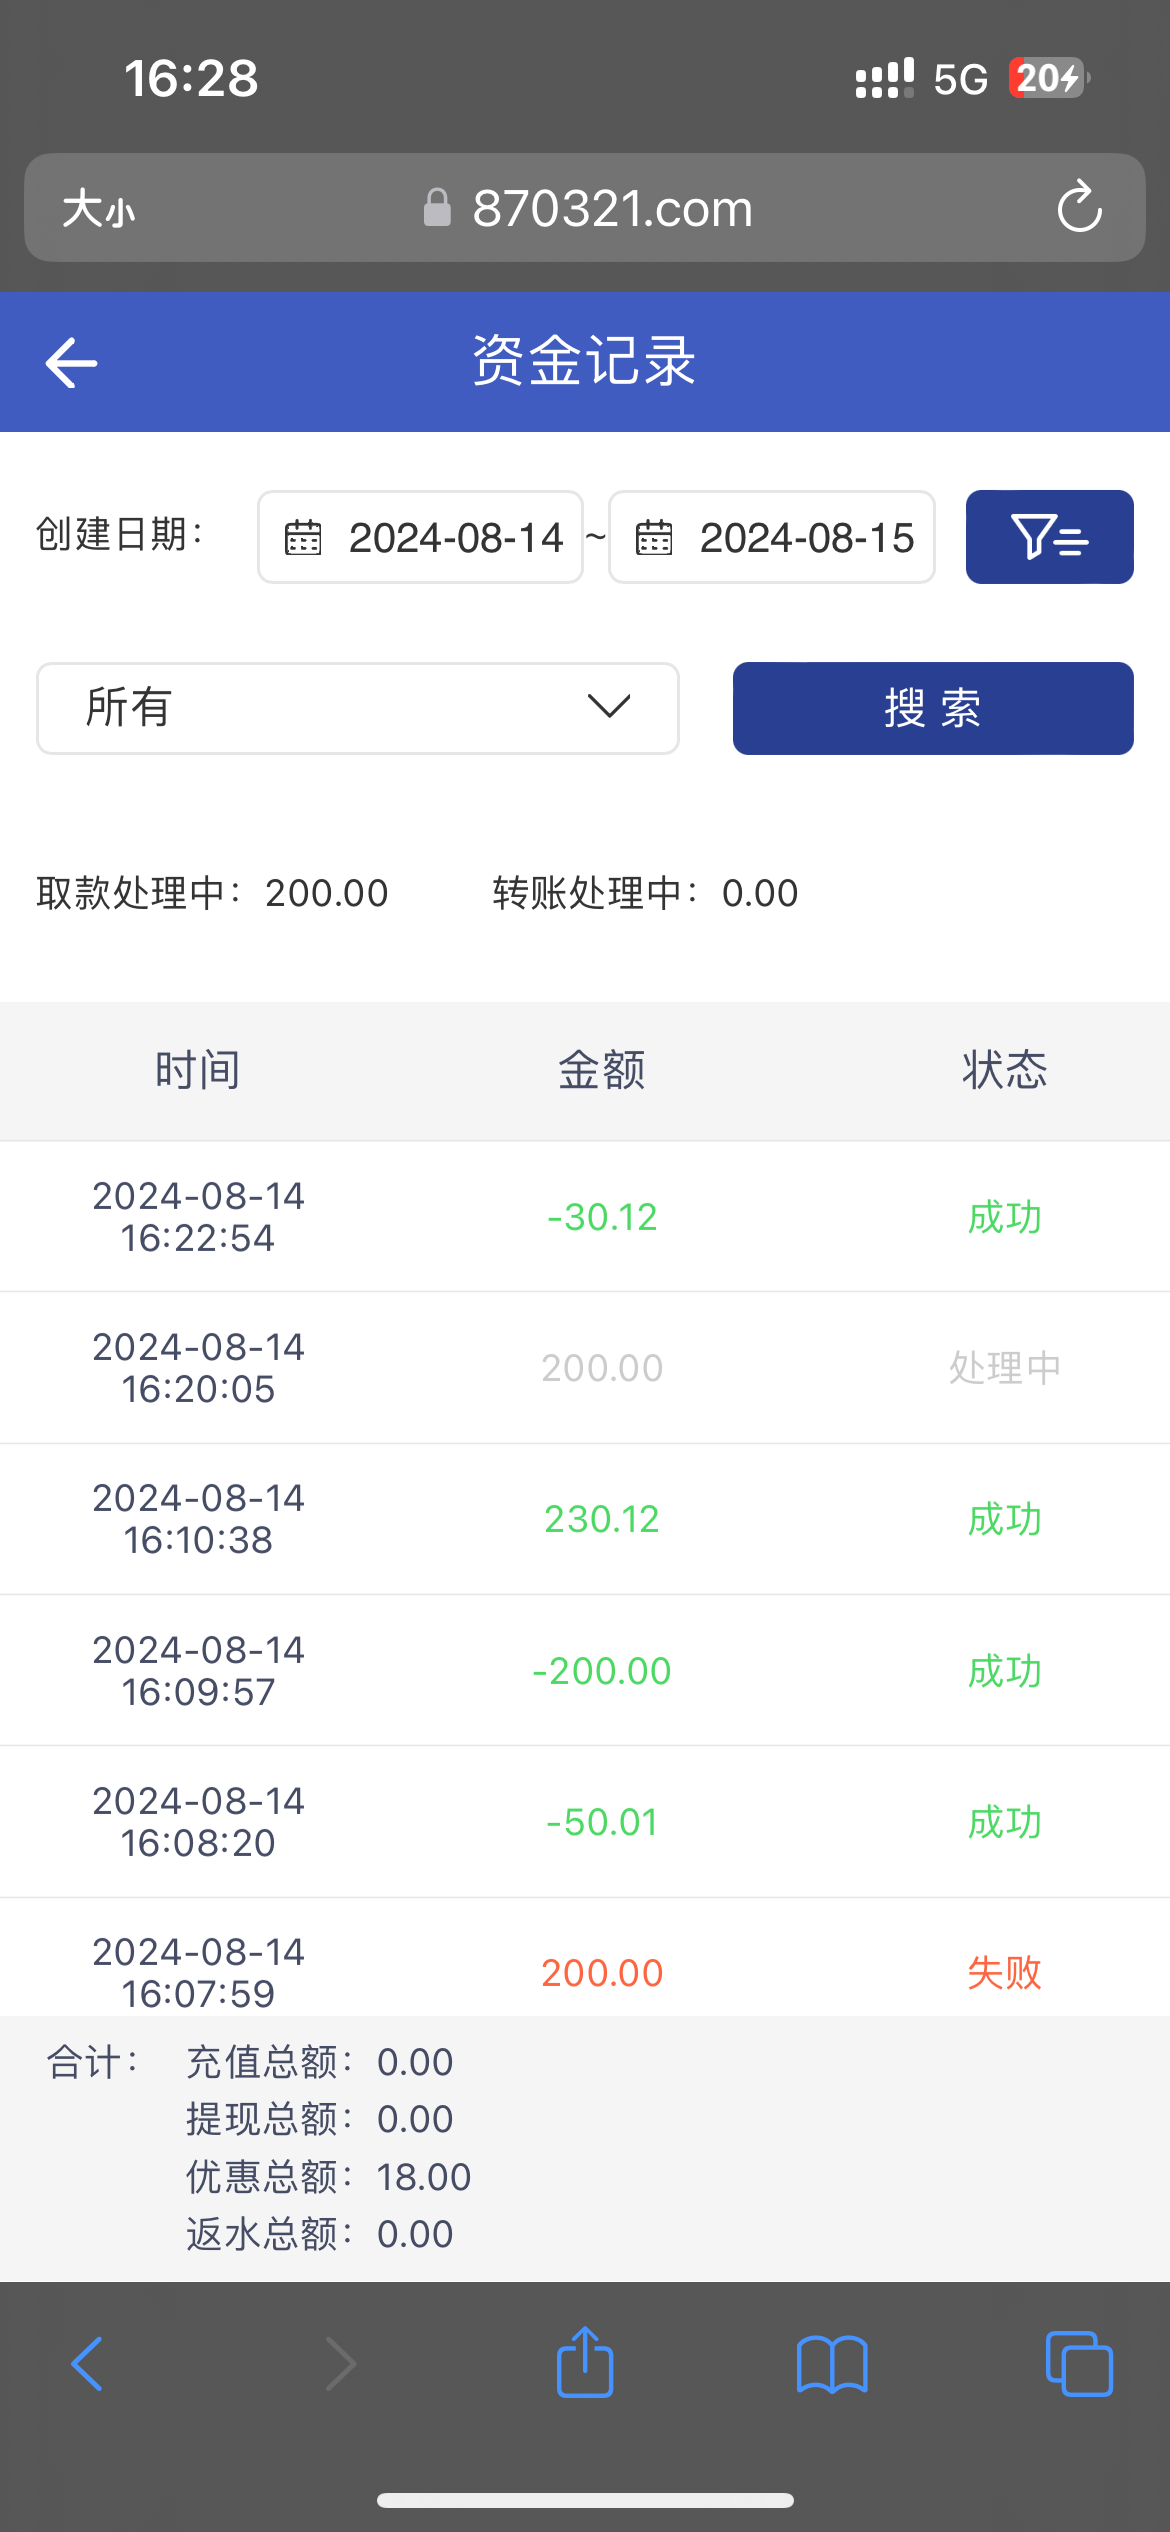1170x2532 pixels.
Task: Click the start date calendar icon
Action: (x=303, y=537)
